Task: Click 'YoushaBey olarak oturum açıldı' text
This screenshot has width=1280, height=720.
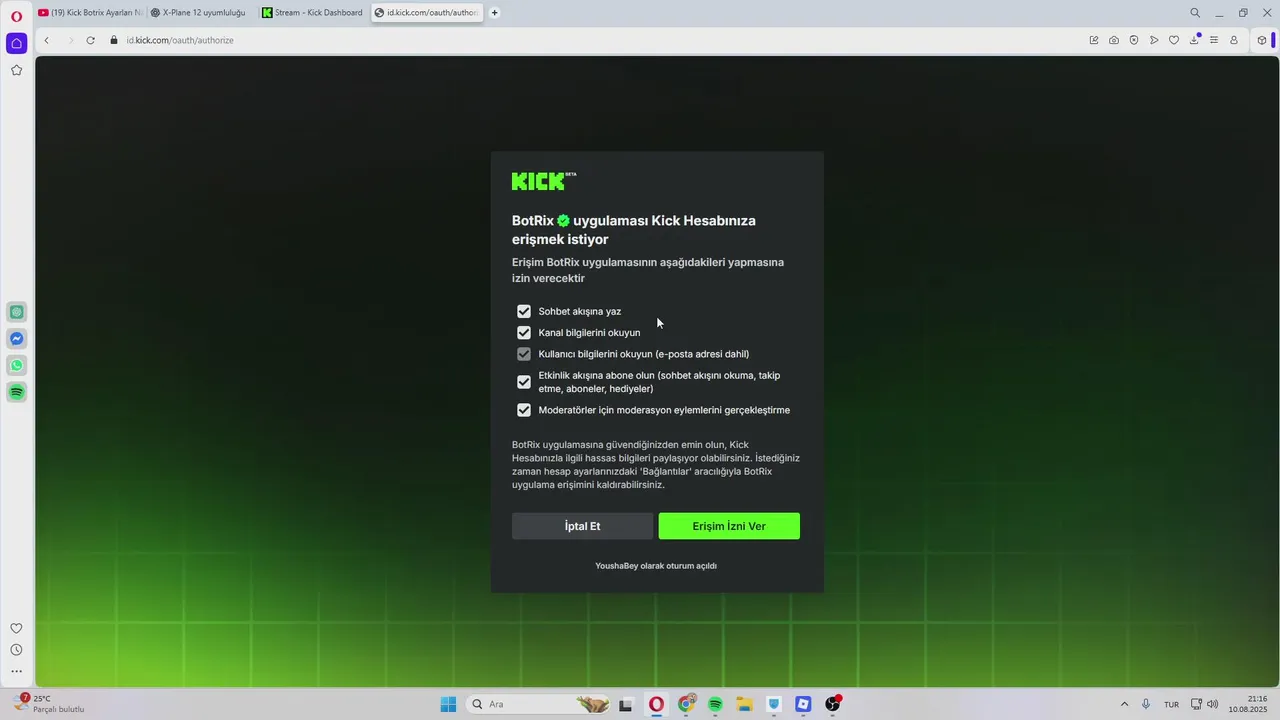Action: [x=656, y=566]
